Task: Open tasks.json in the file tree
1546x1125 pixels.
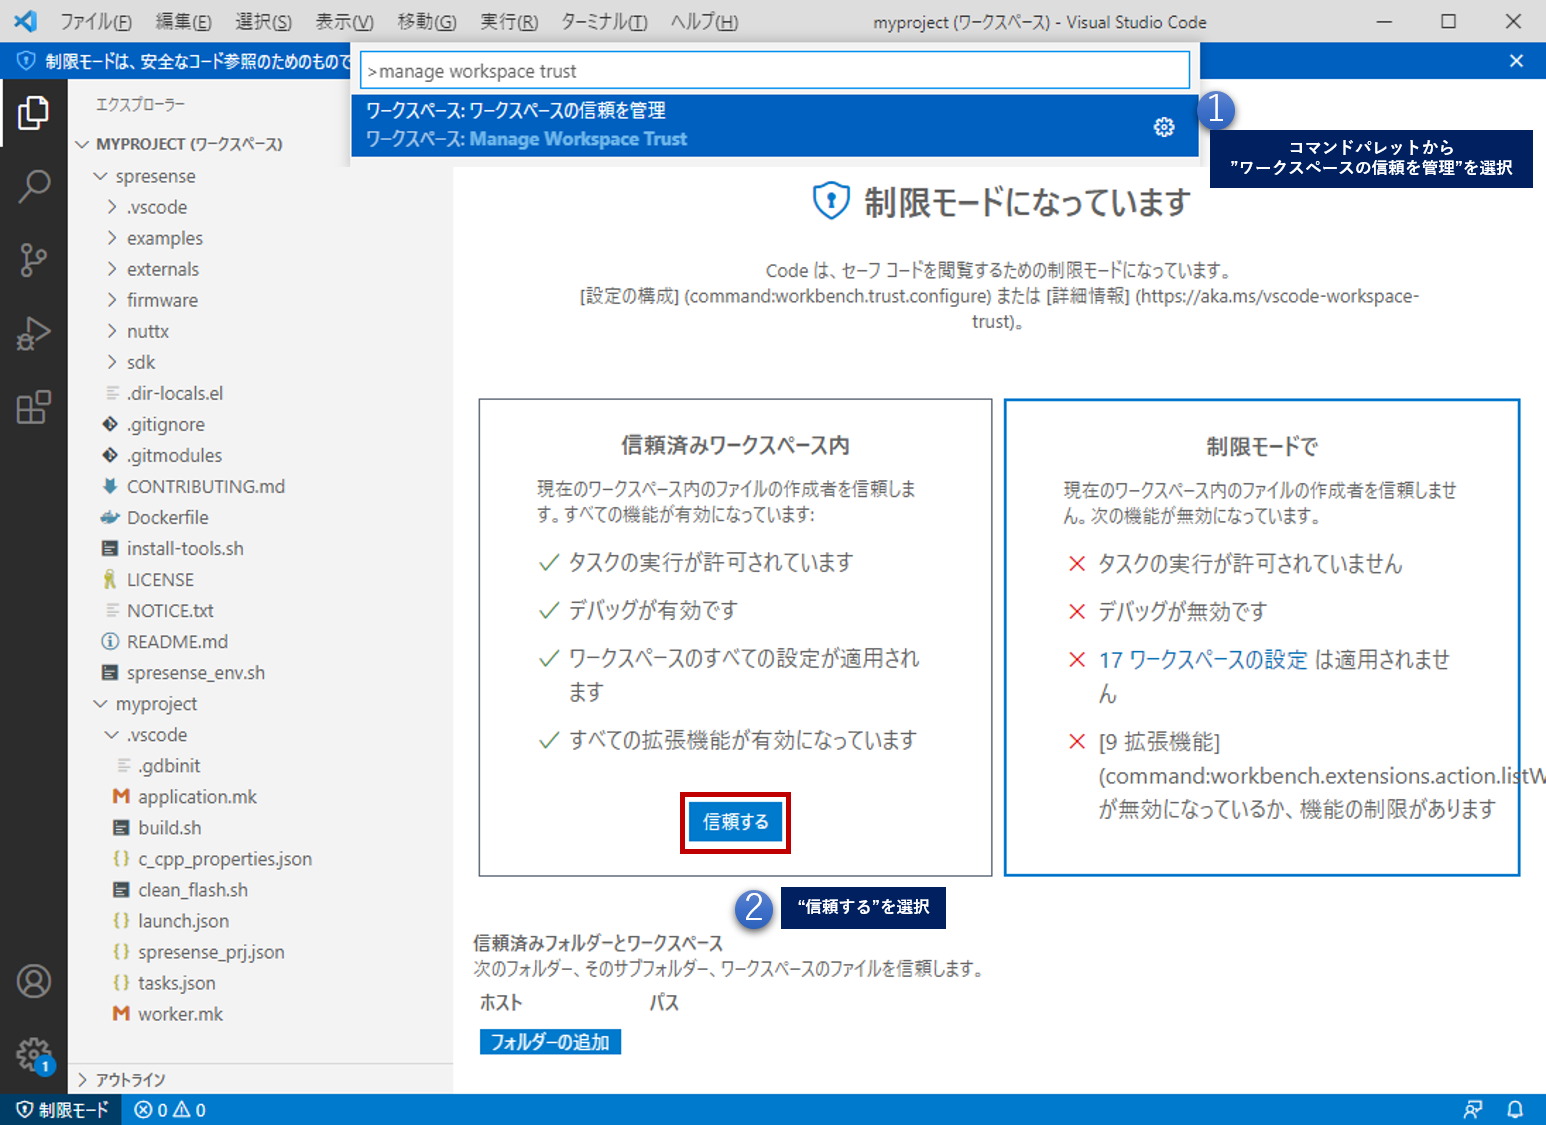Action: point(176,983)
